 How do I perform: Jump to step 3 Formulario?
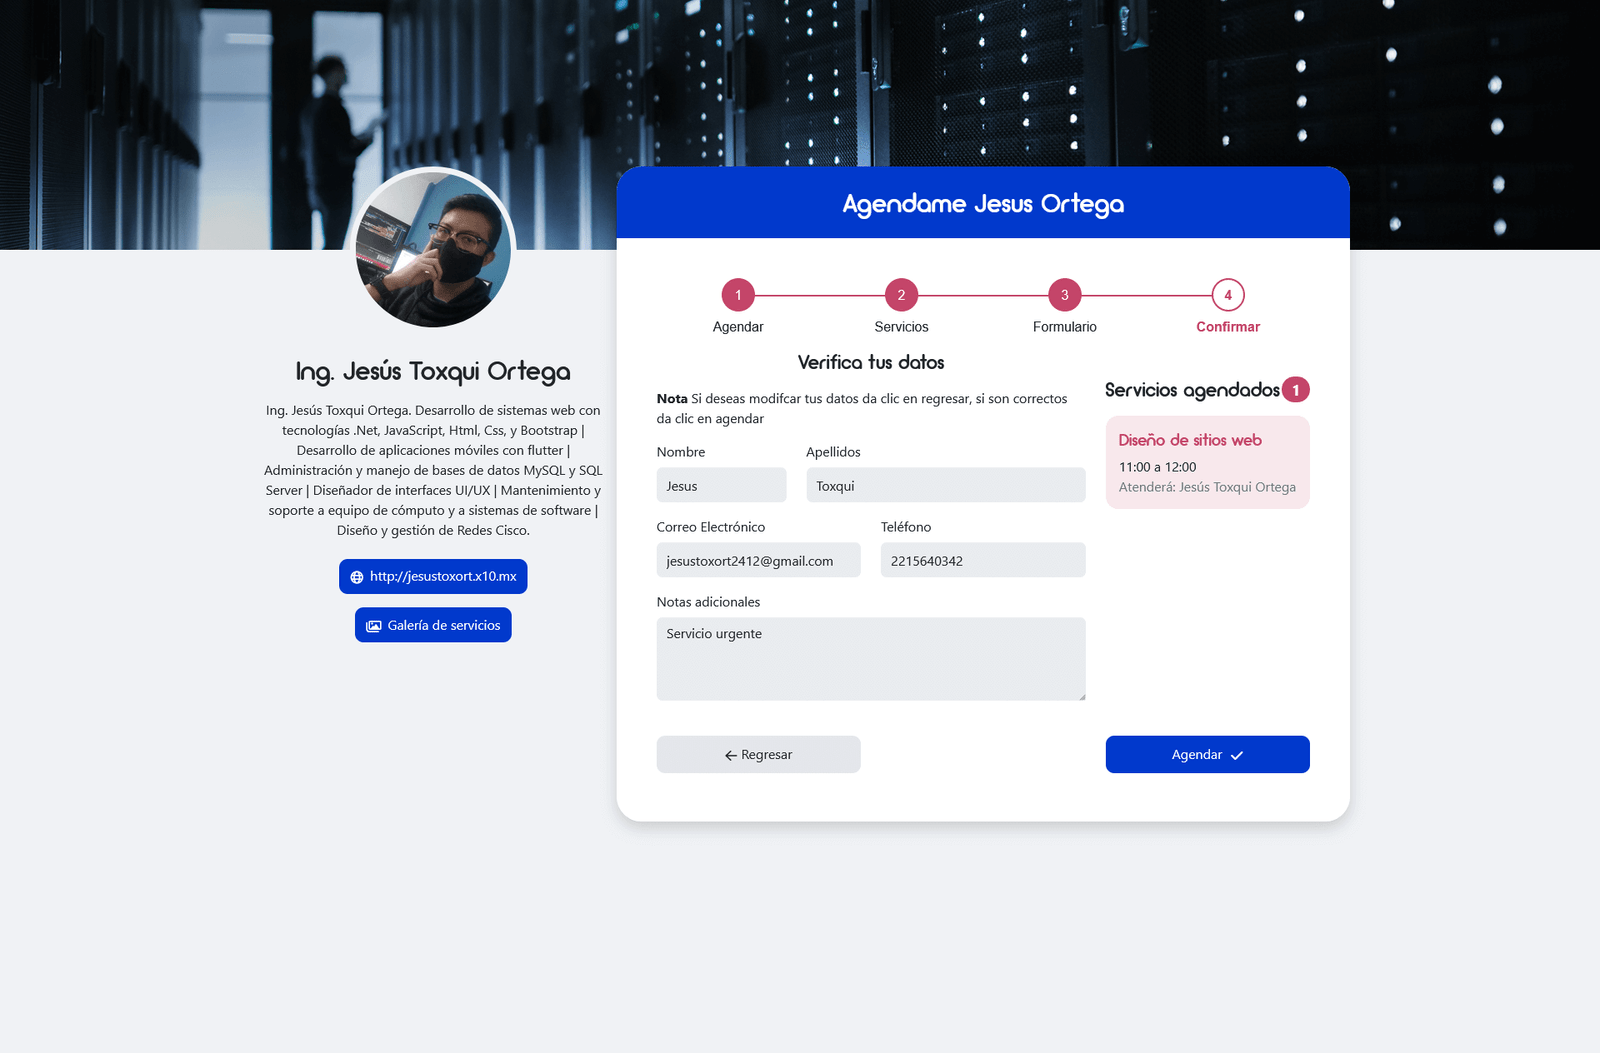1064,295
